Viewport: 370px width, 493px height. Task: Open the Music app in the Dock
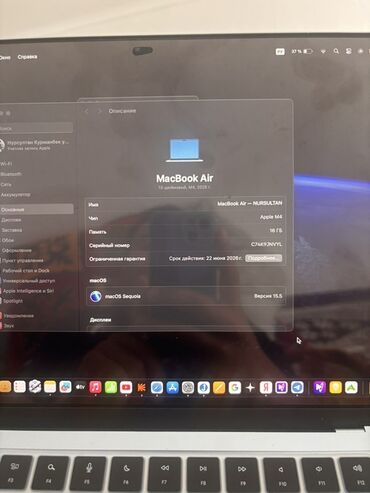coord(95,387)
